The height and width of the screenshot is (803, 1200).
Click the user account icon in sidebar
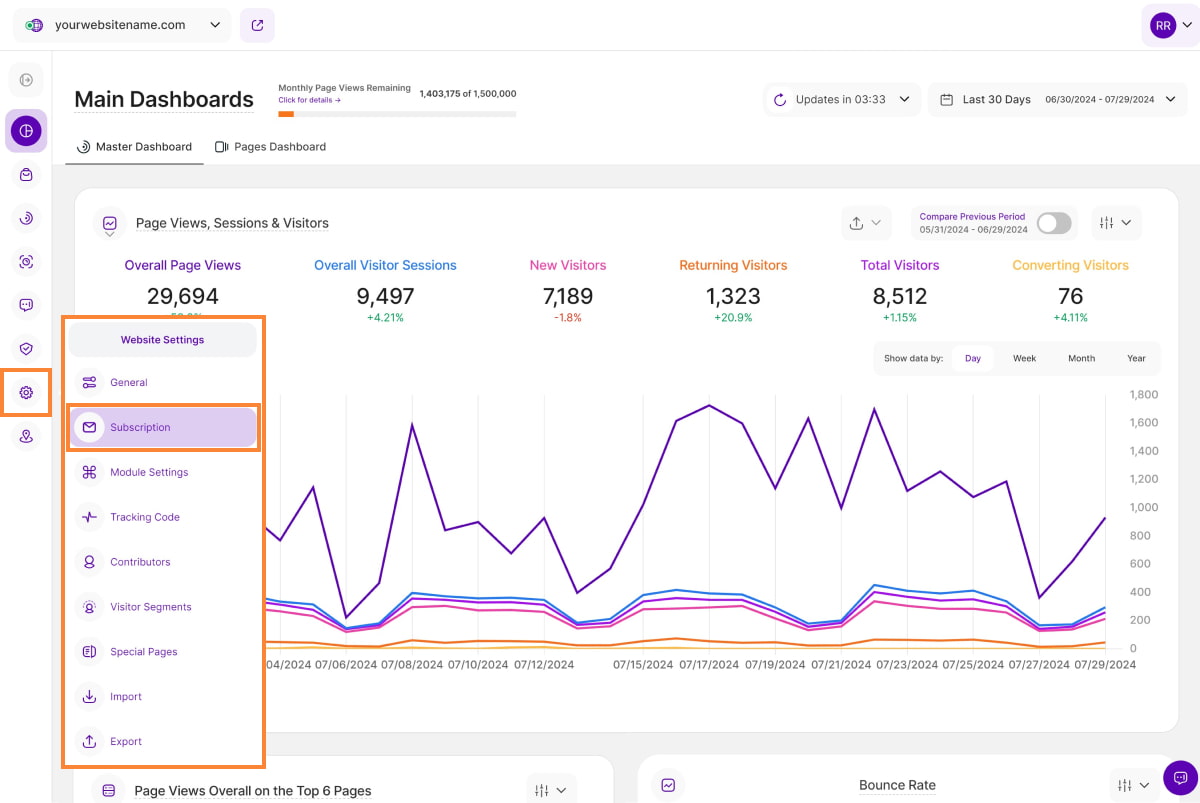[x=26, y=437]
